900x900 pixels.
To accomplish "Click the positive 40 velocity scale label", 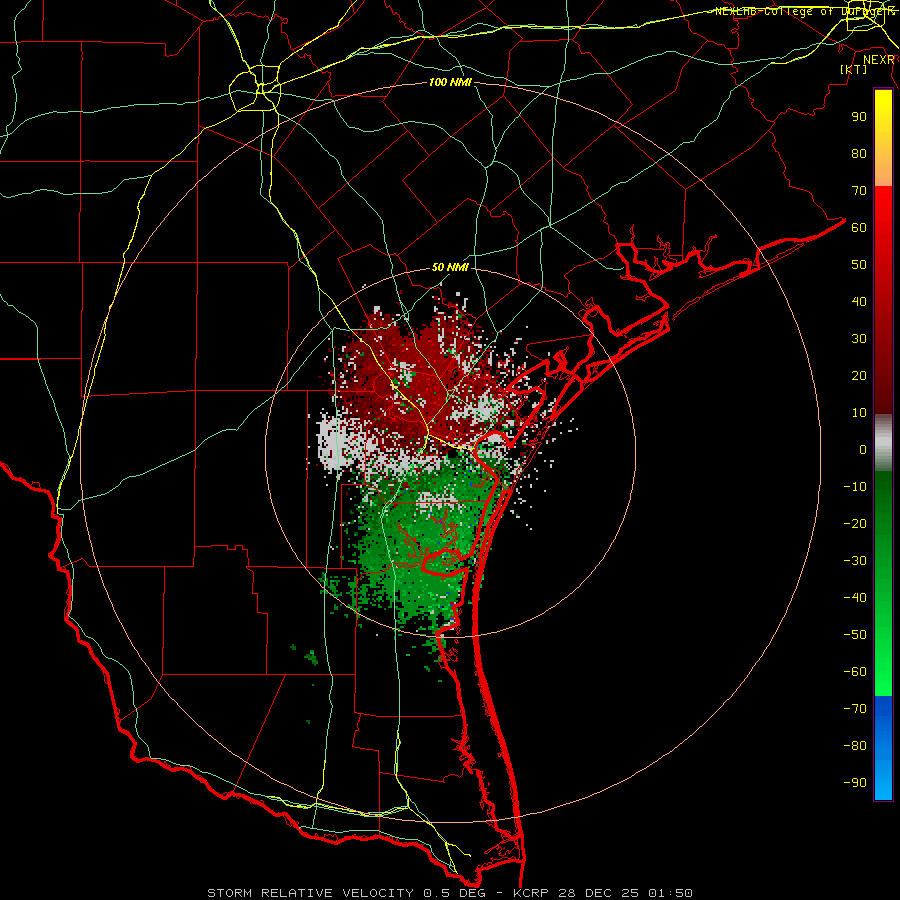I will (x=859, y=301).
